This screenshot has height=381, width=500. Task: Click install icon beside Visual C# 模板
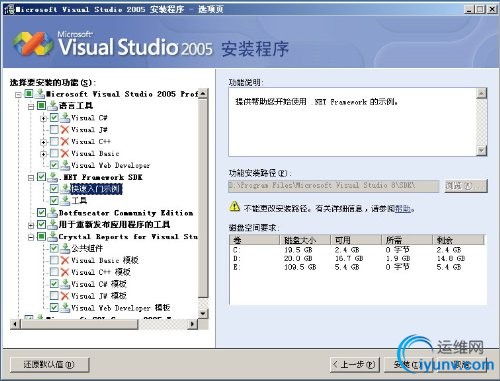[65, 284]
